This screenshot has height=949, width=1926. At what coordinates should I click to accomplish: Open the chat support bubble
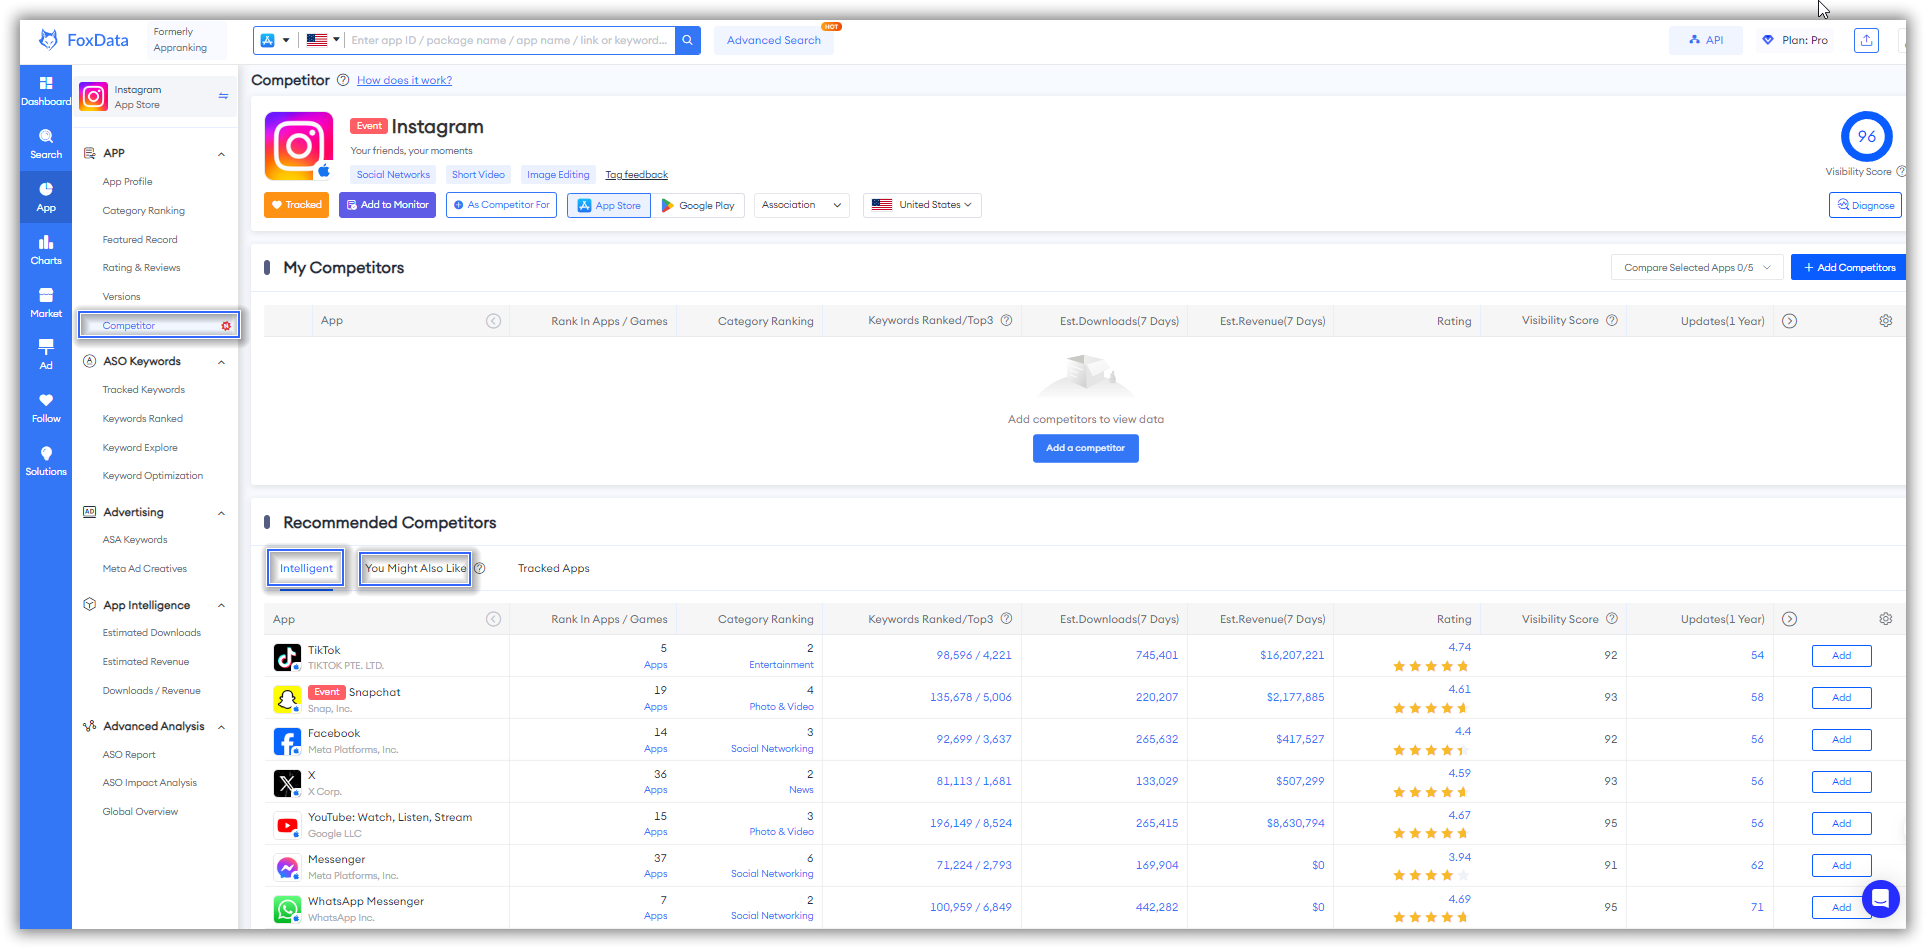(1880, 899)
